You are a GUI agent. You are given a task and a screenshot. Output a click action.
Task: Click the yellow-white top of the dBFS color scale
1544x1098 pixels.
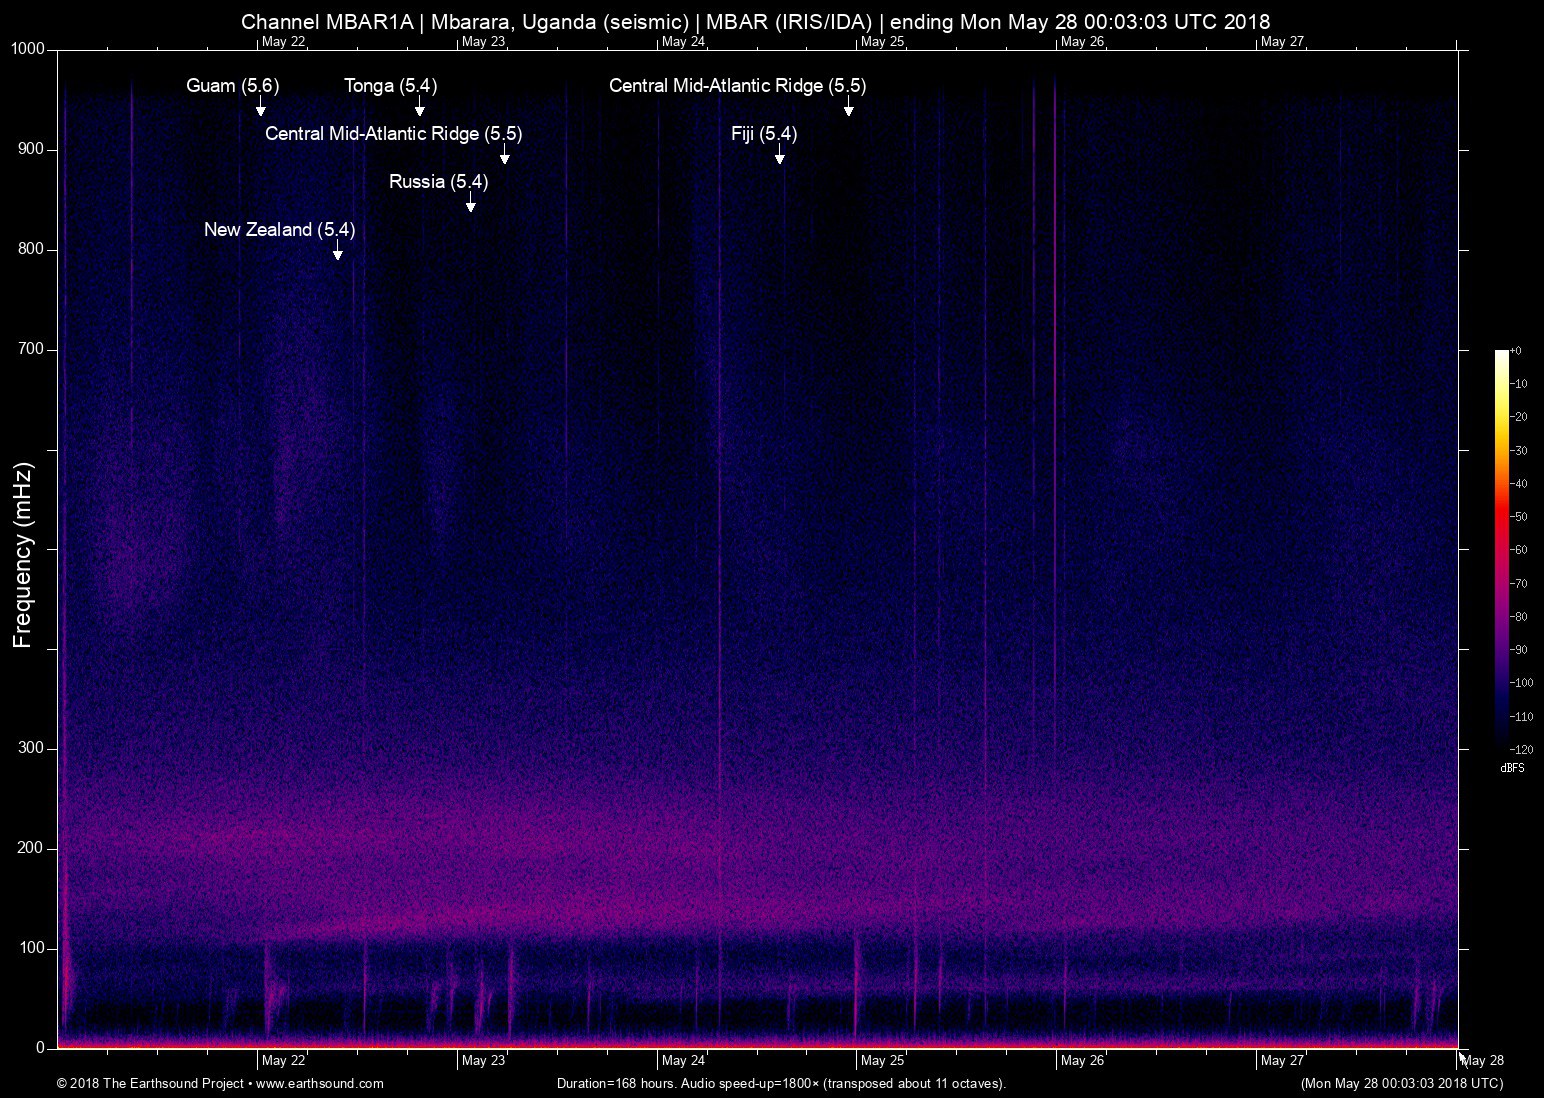(x=1501, y=356)
